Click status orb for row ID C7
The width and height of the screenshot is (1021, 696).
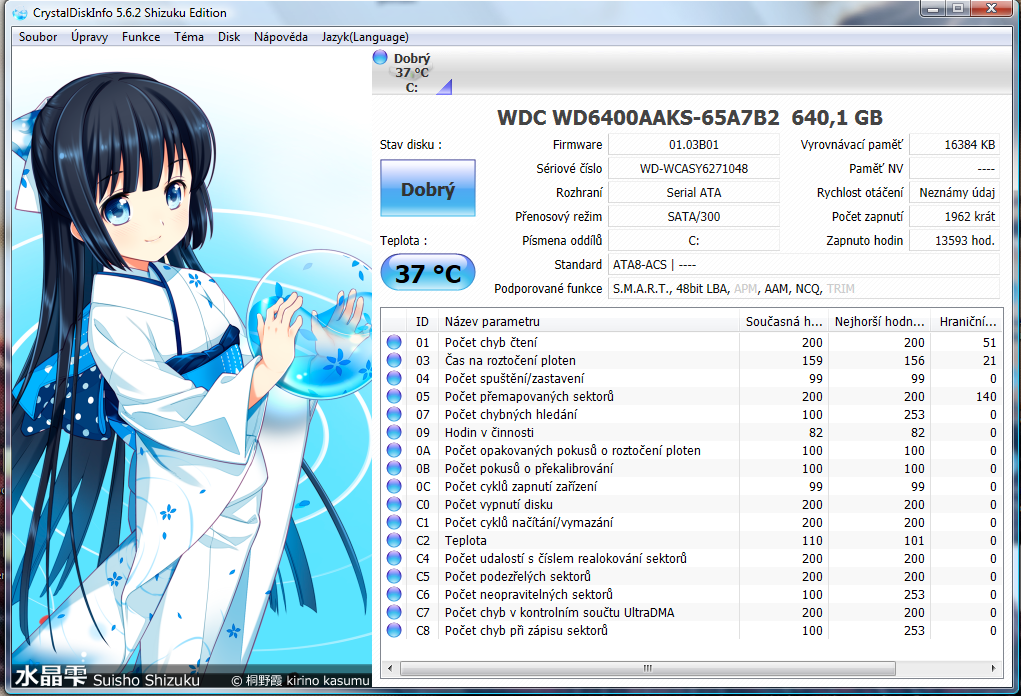pos(394,612)
